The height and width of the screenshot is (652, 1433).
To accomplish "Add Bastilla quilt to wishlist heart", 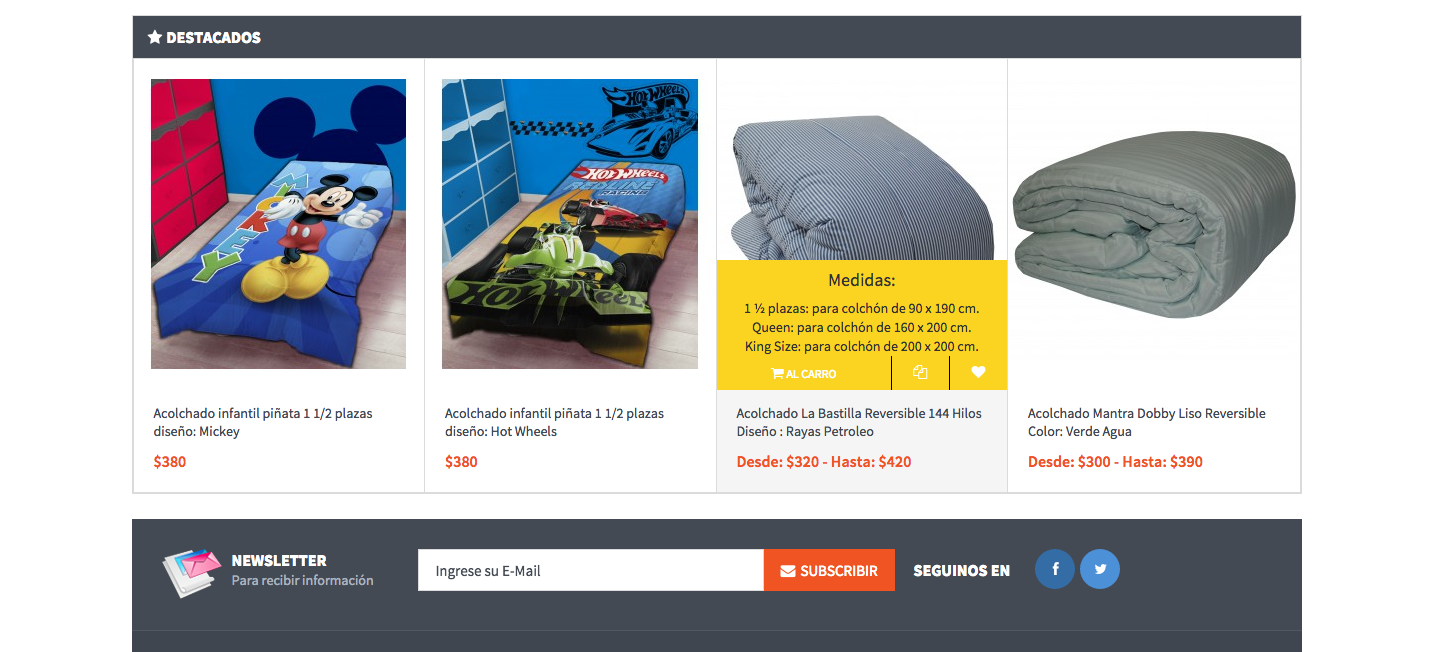I will coord(978,373).
